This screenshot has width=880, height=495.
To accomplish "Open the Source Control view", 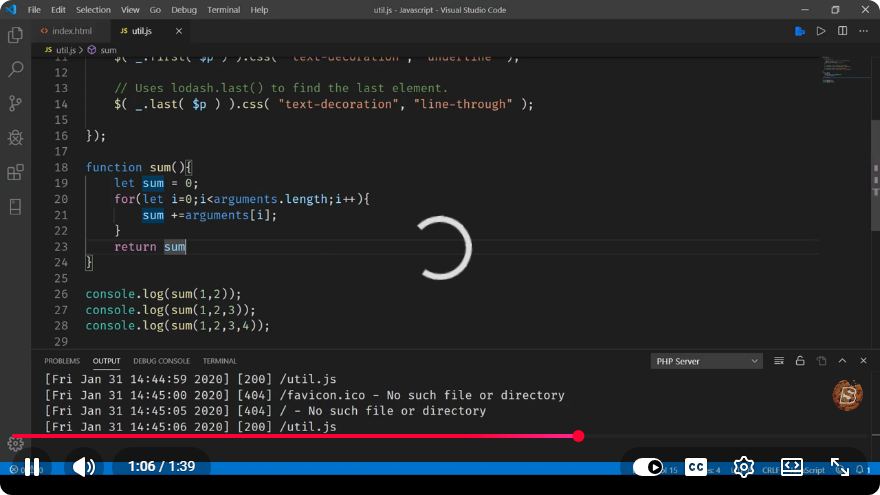I will point(15,103).
